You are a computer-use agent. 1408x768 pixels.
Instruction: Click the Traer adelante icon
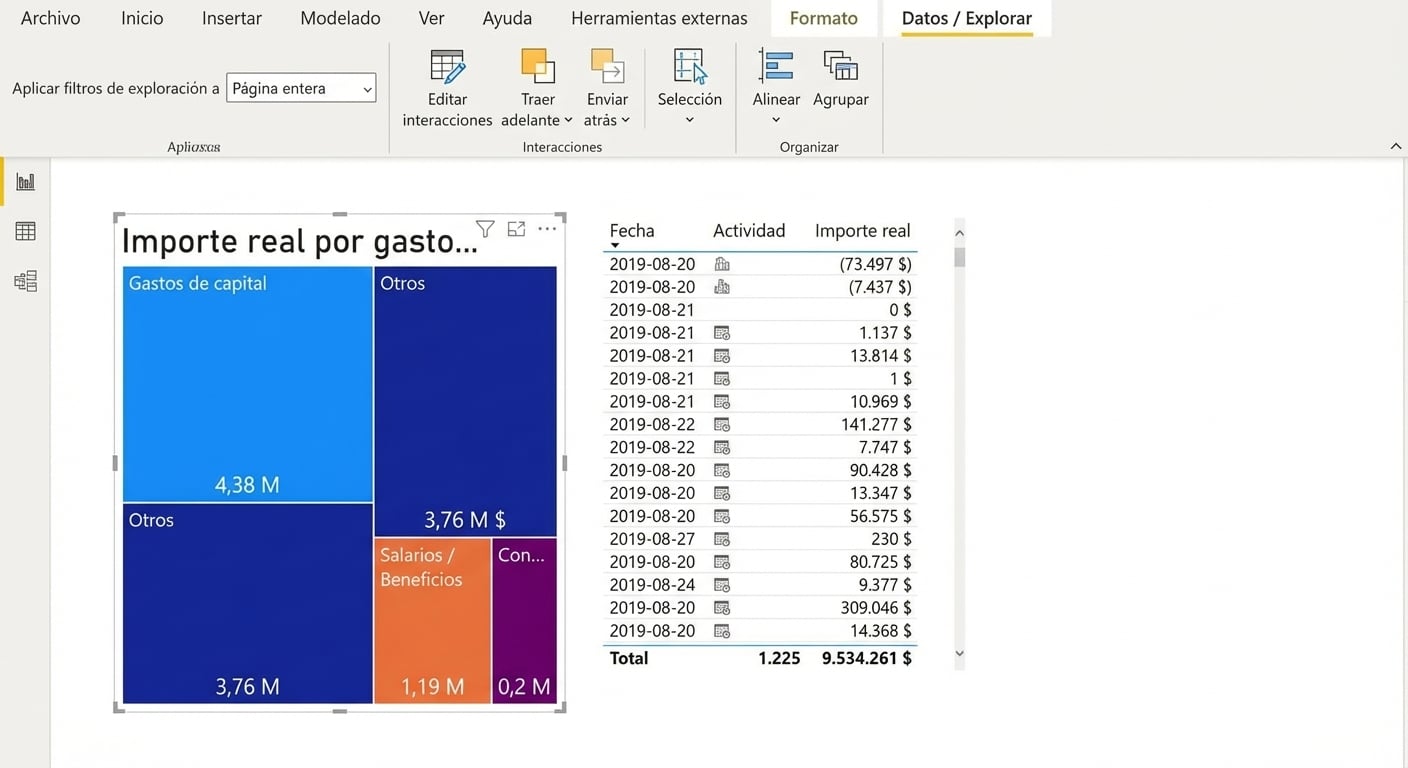pyautogui.click(x=538, y=66)
